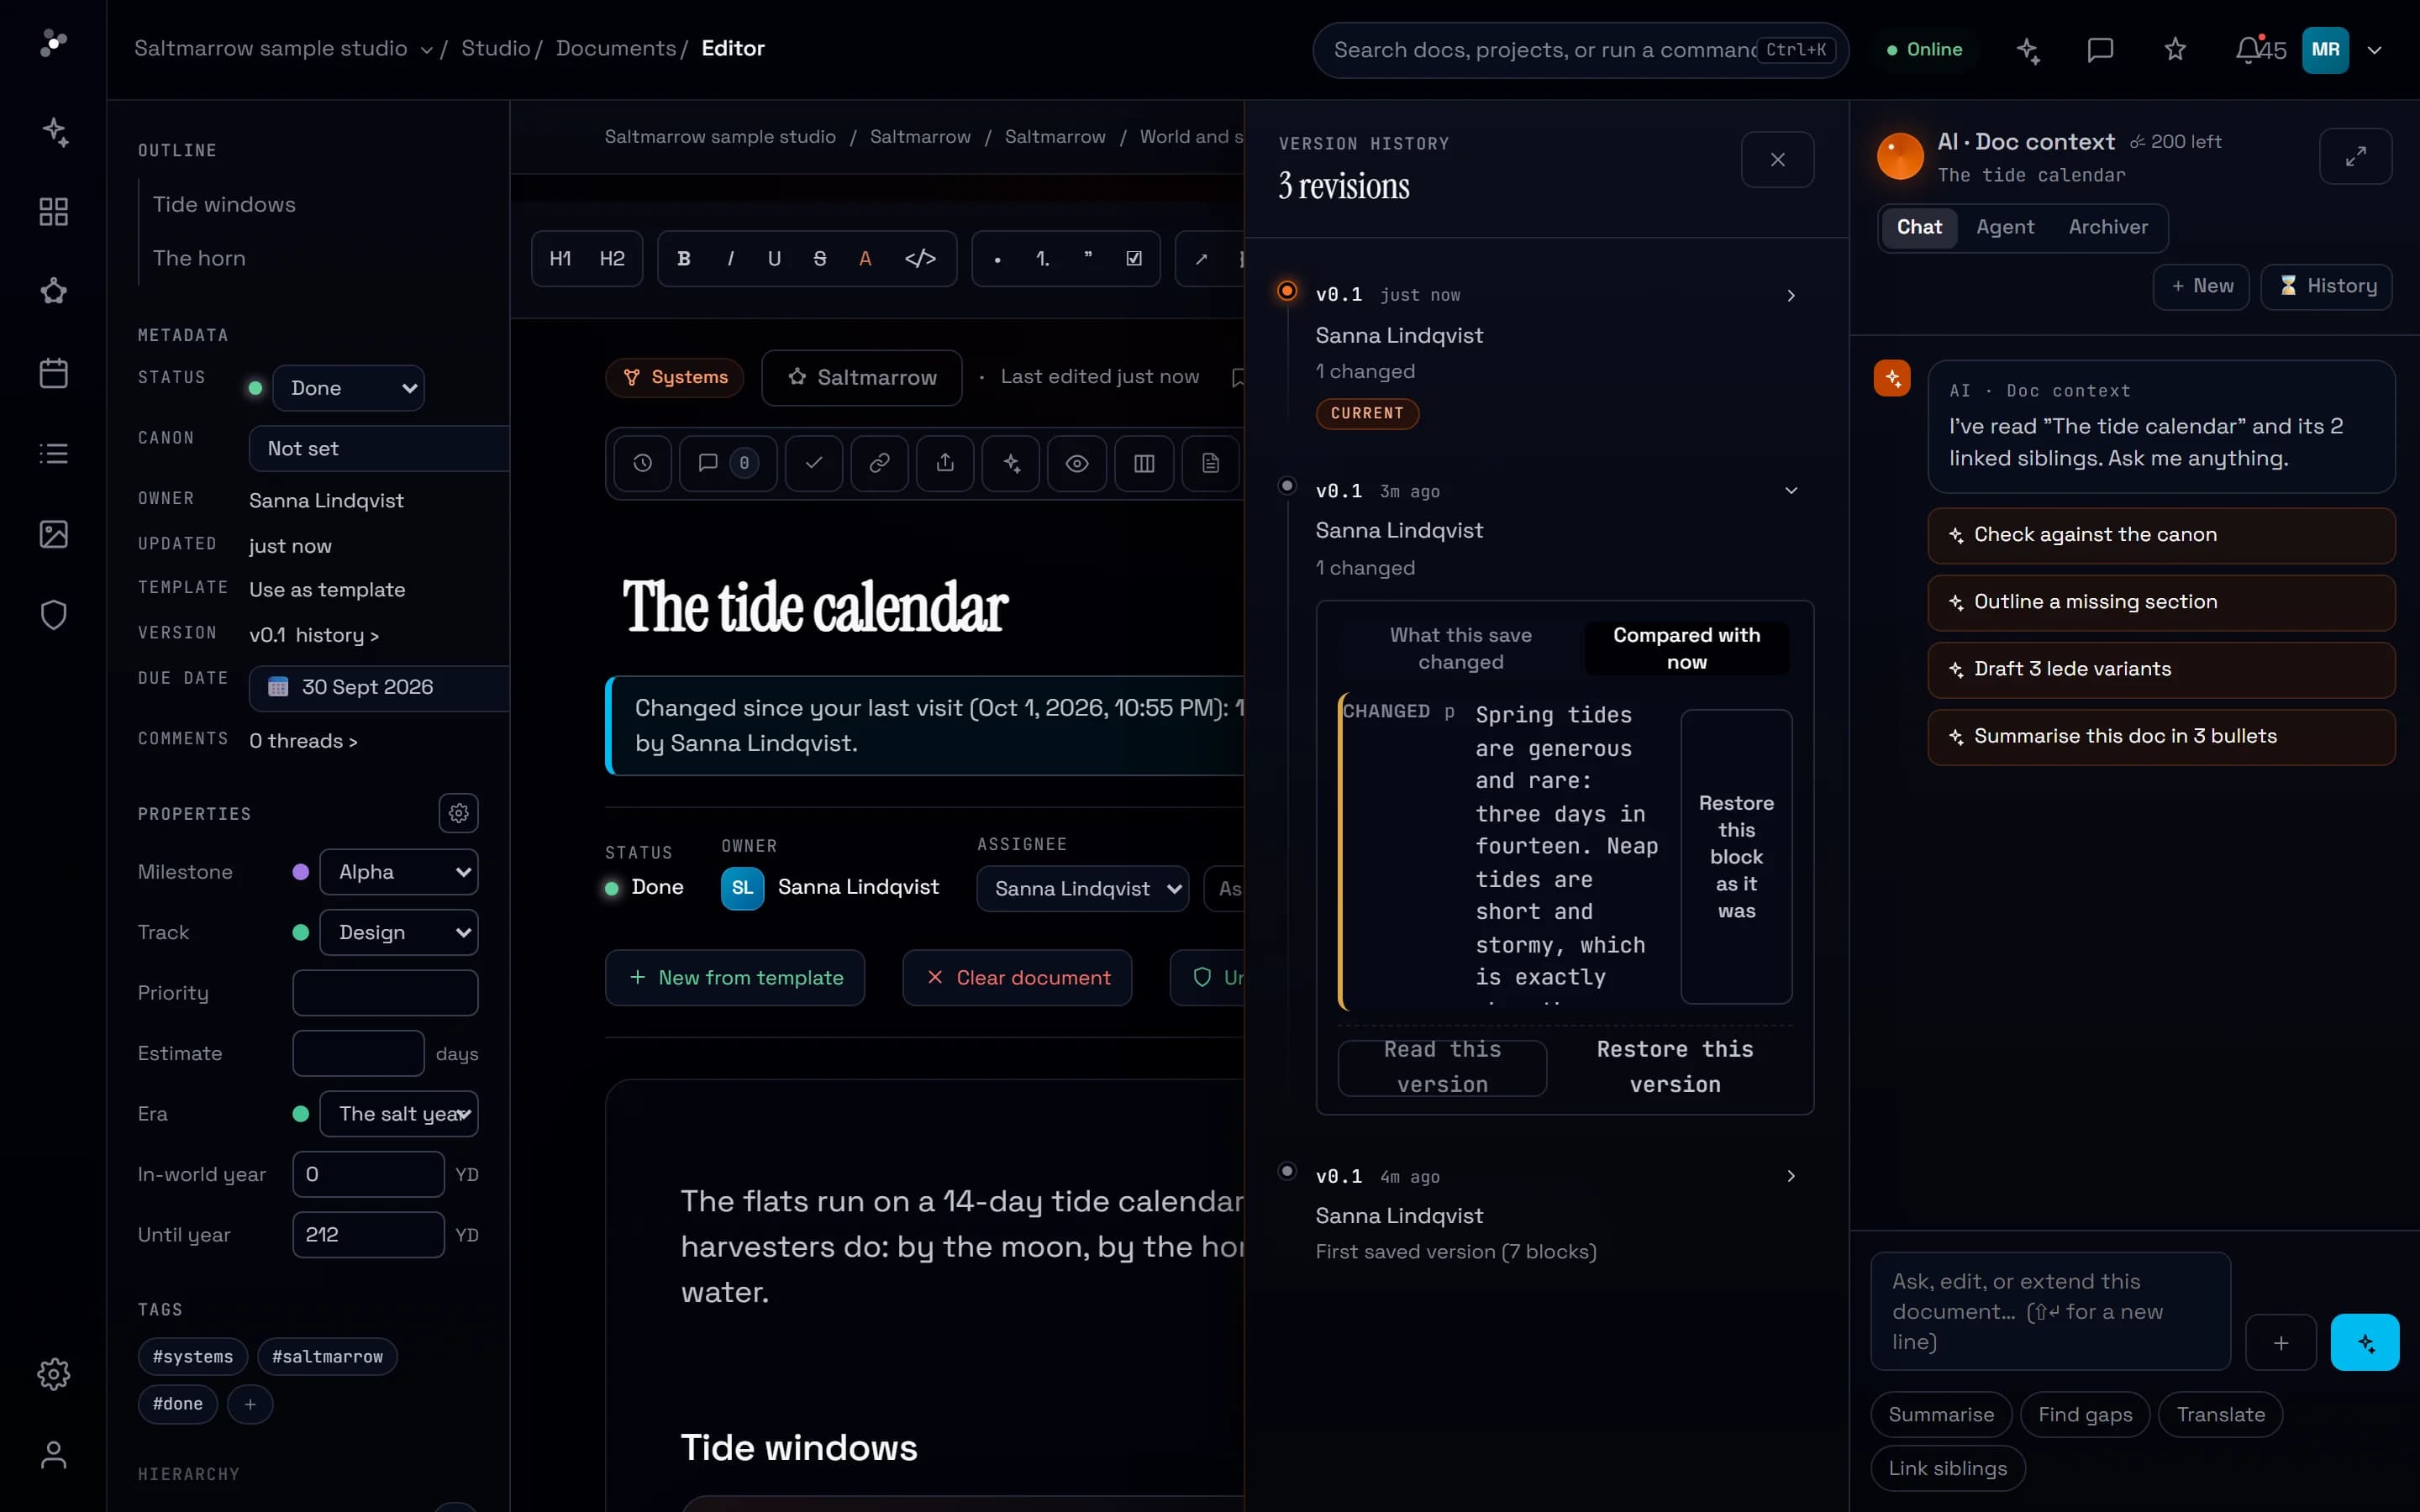Click New from template button
Image resolution: width=2420 pixels, height=1512 pixels.
tap(735, 978)
